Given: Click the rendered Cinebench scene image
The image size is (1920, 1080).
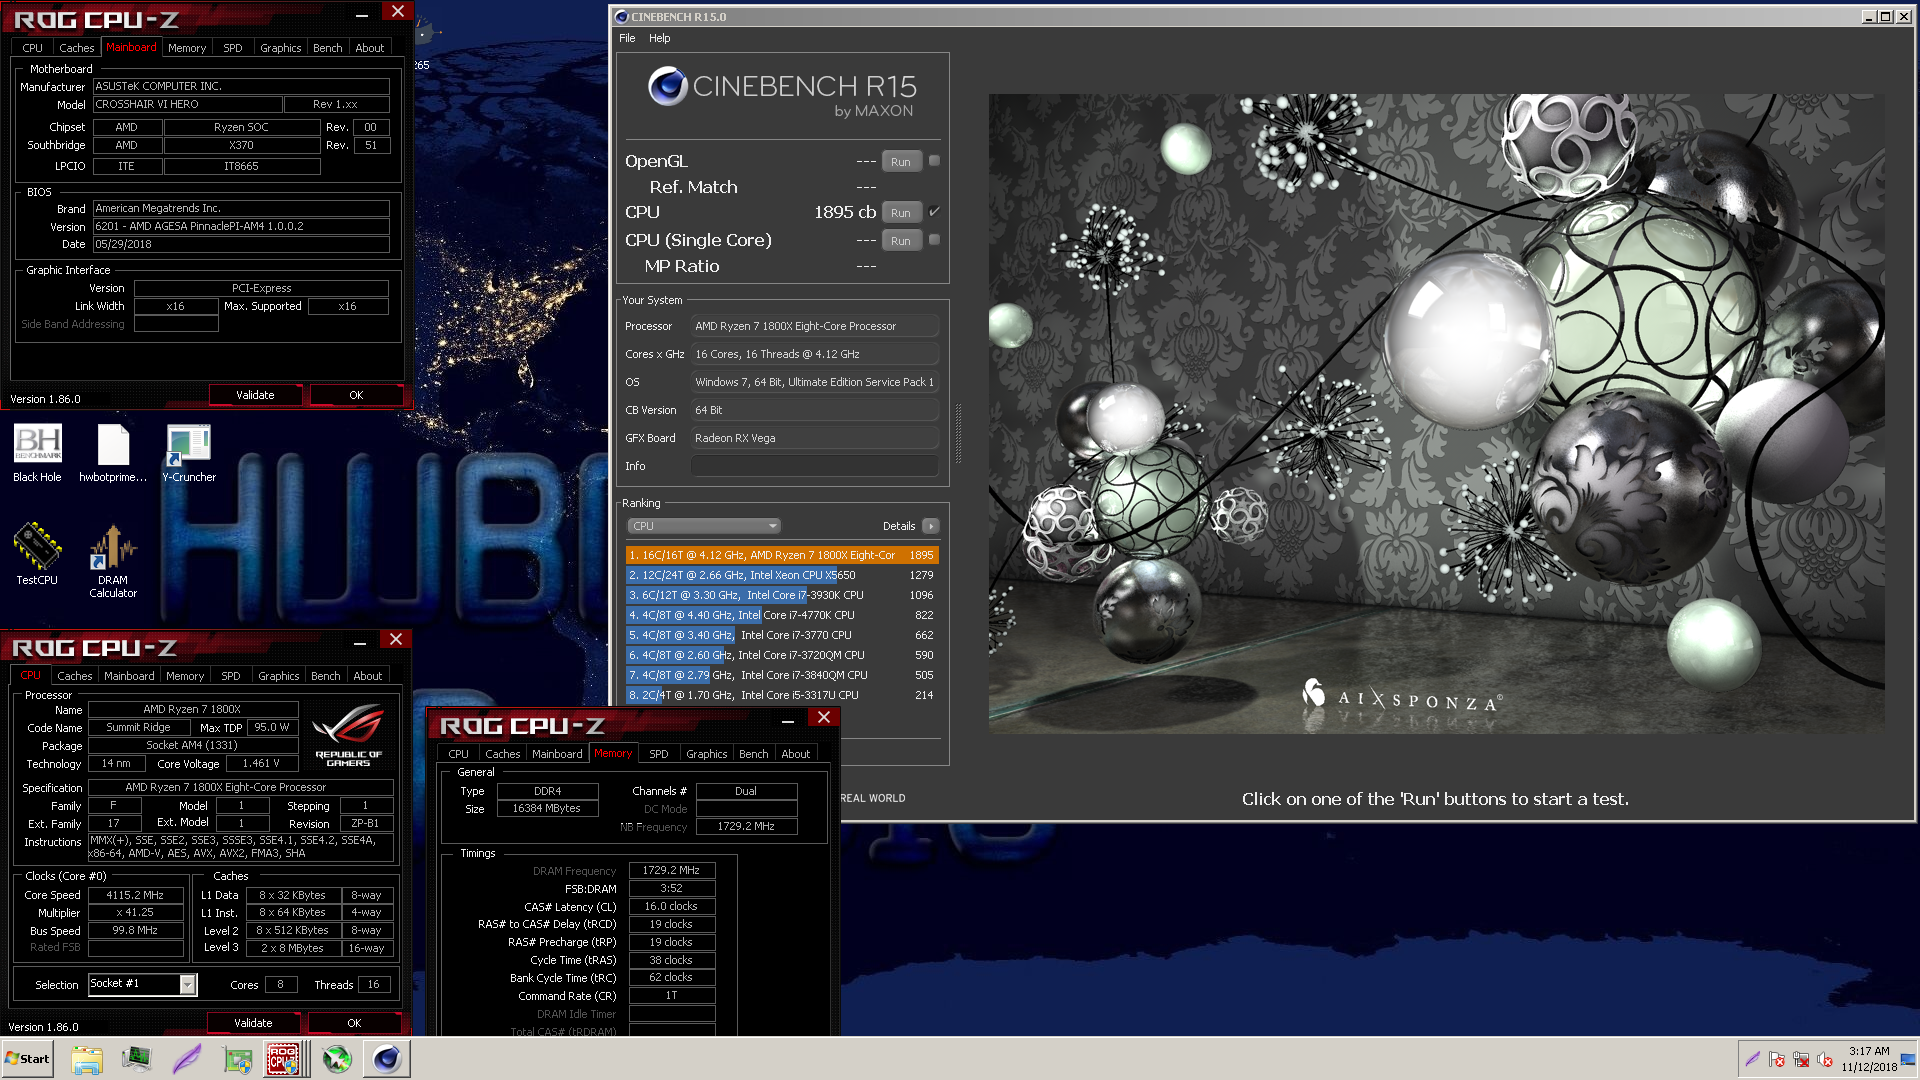Looking at the screenshot, I should [1436, 413].
